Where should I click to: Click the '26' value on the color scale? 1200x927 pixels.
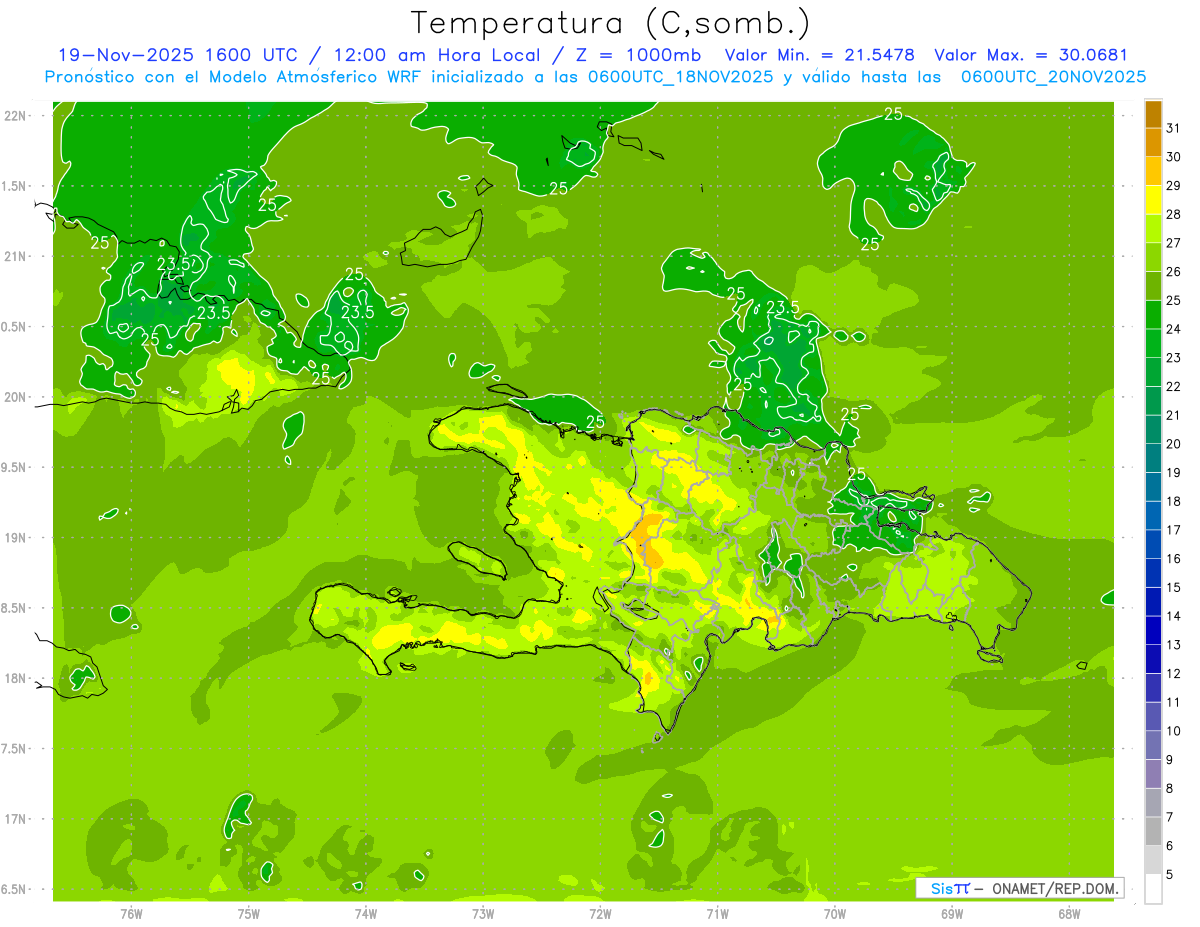(x=1174, y=272)
